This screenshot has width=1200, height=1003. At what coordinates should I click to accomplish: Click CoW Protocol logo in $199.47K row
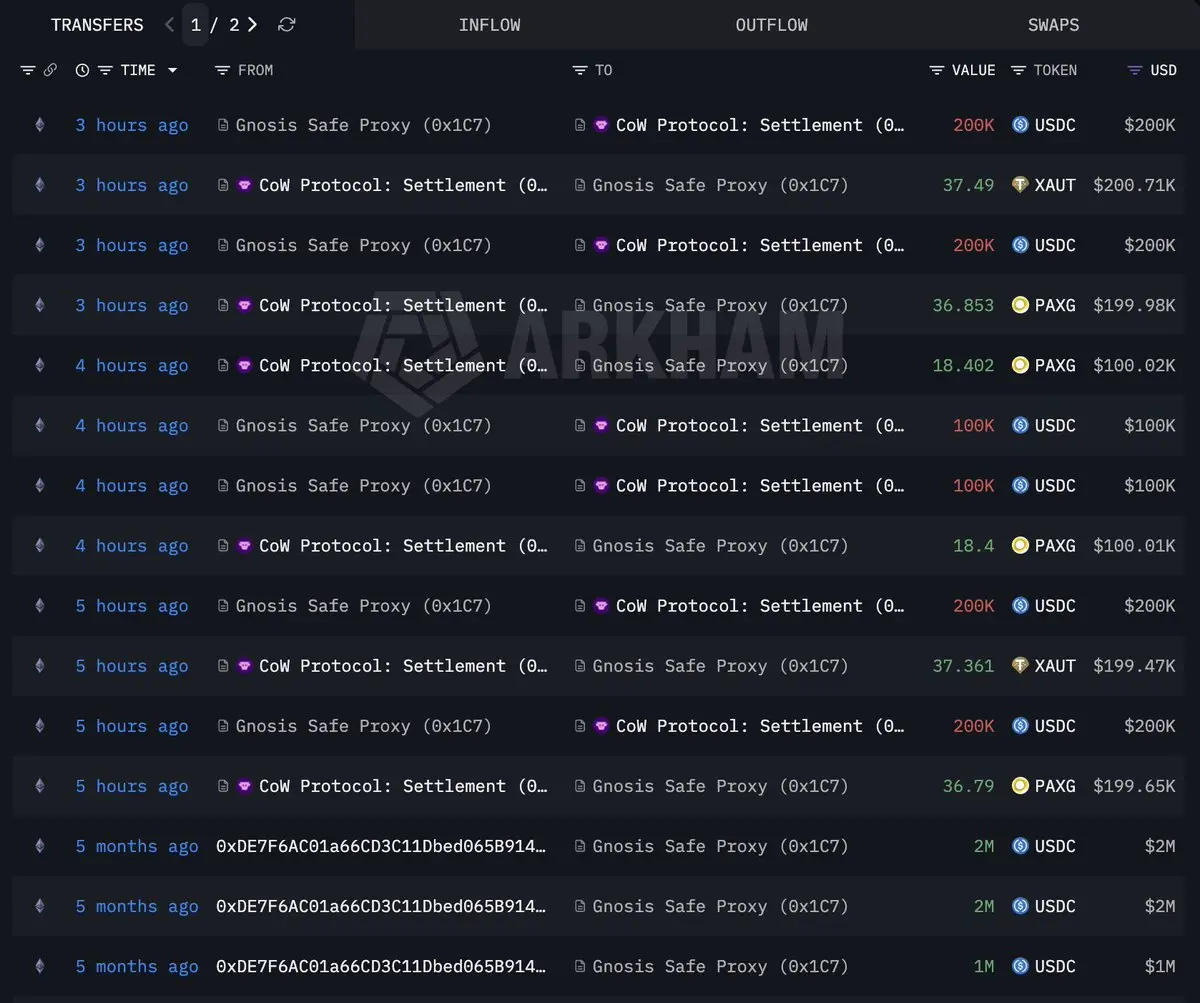[x=244, y=665]
